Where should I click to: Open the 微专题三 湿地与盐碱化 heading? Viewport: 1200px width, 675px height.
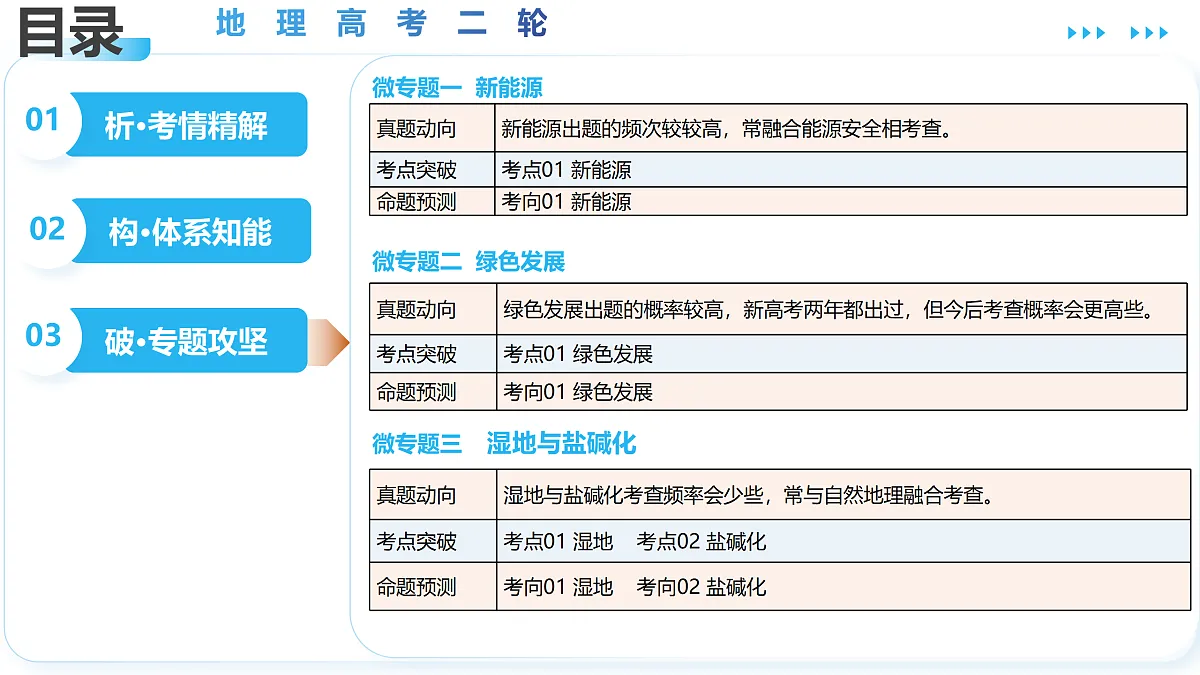[x=504, y=443]
